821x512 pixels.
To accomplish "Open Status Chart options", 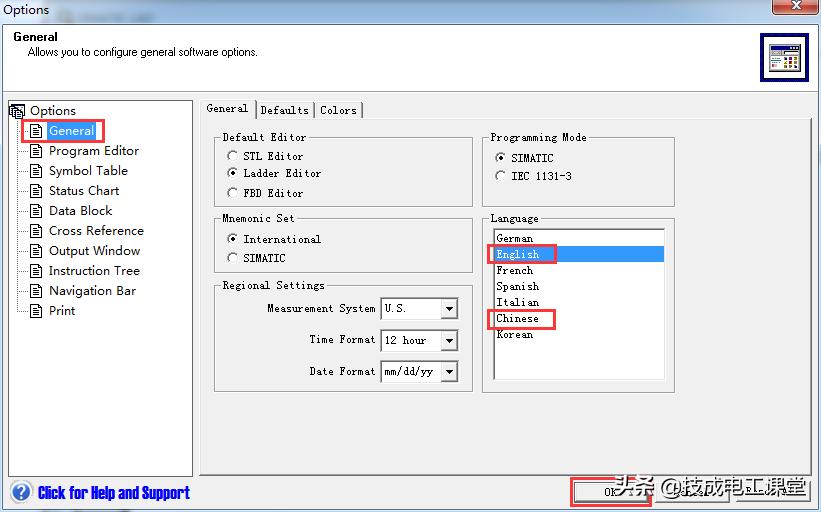I will 84,191.
